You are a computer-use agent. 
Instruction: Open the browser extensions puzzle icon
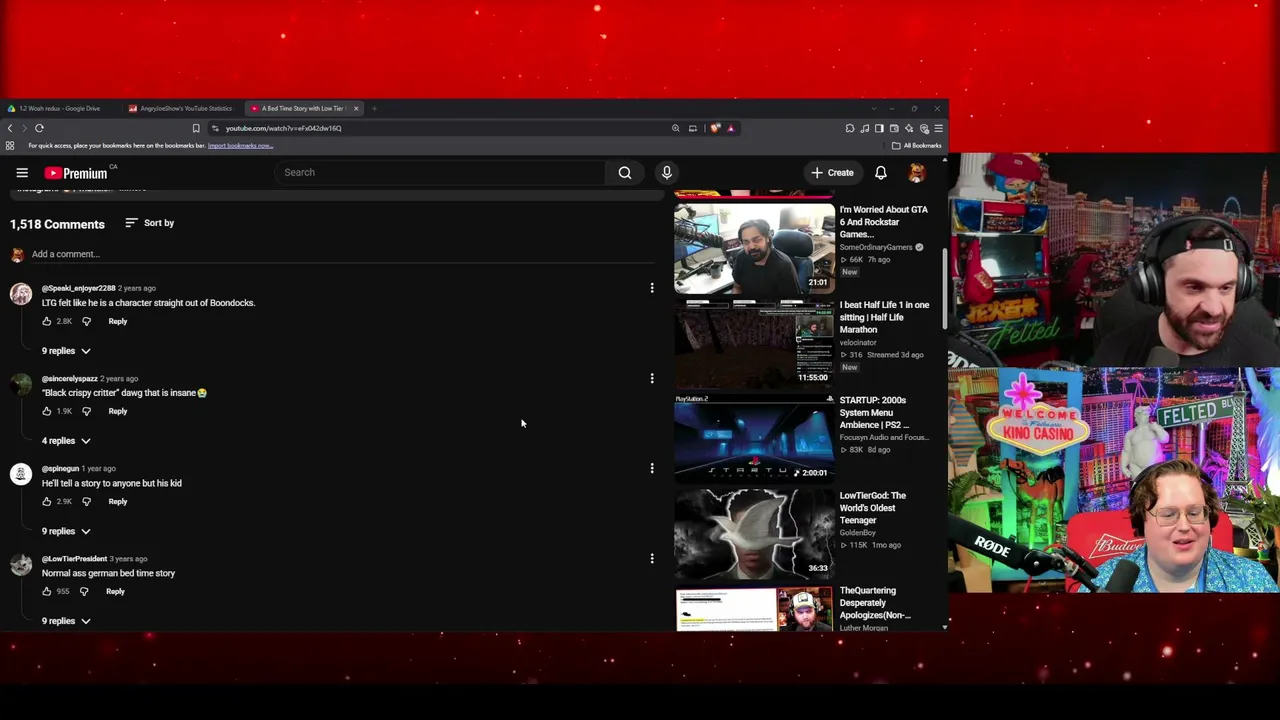(850, 128)
